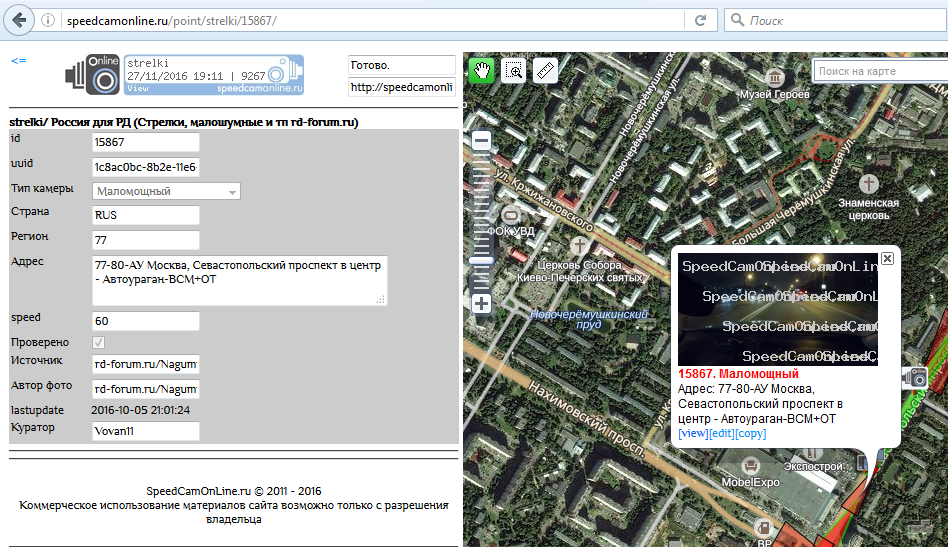Viewport: 948px width, 547px height.
Task: Click the camera marker icon on map
Action: tap(915, 377)
